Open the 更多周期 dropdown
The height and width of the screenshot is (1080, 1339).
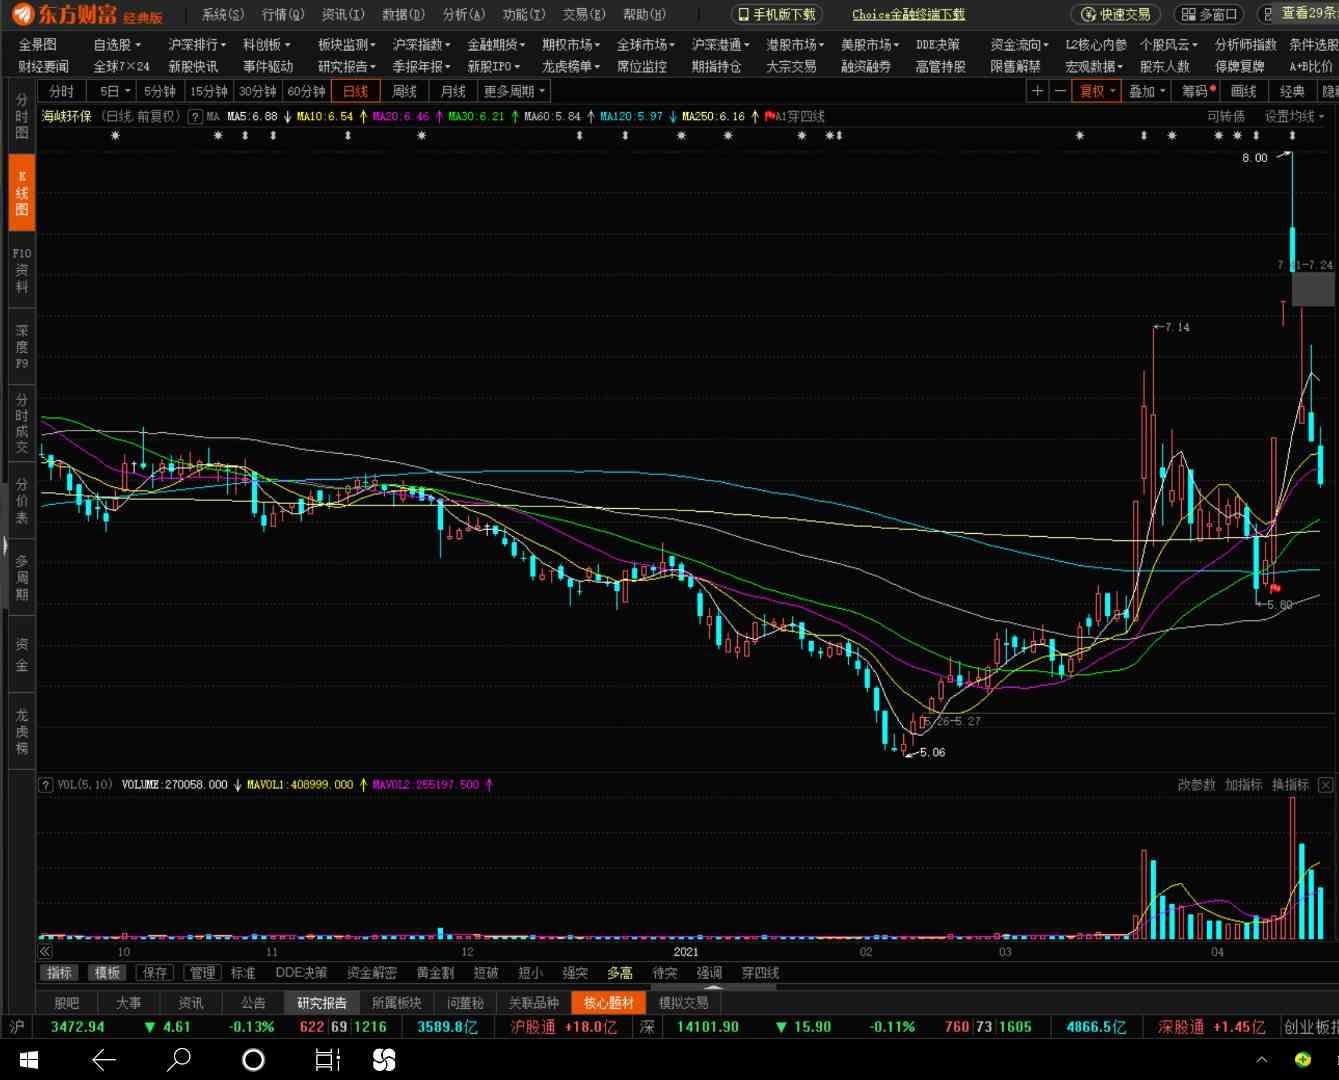coord(514,91)
